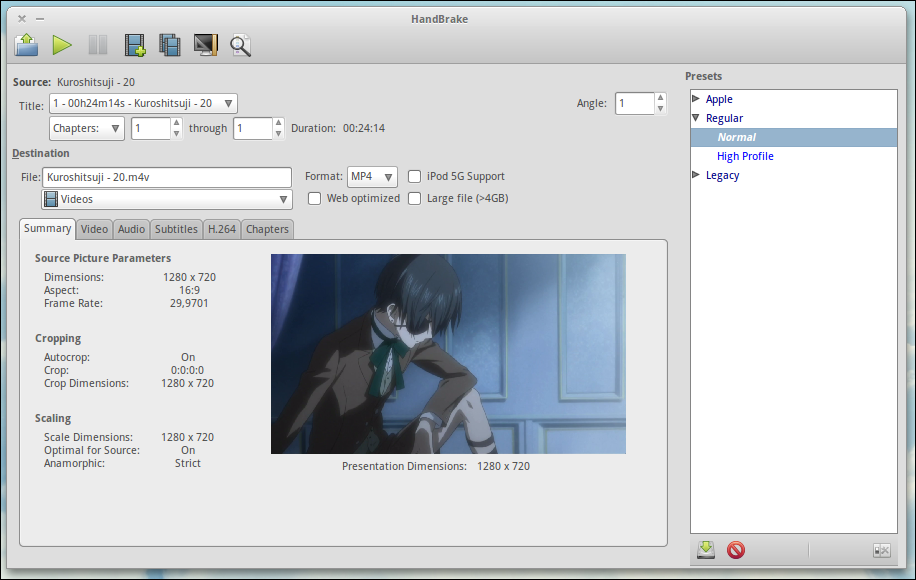
Task: Click the Duration value 00:24:14
Action: (x=363, y=128)
